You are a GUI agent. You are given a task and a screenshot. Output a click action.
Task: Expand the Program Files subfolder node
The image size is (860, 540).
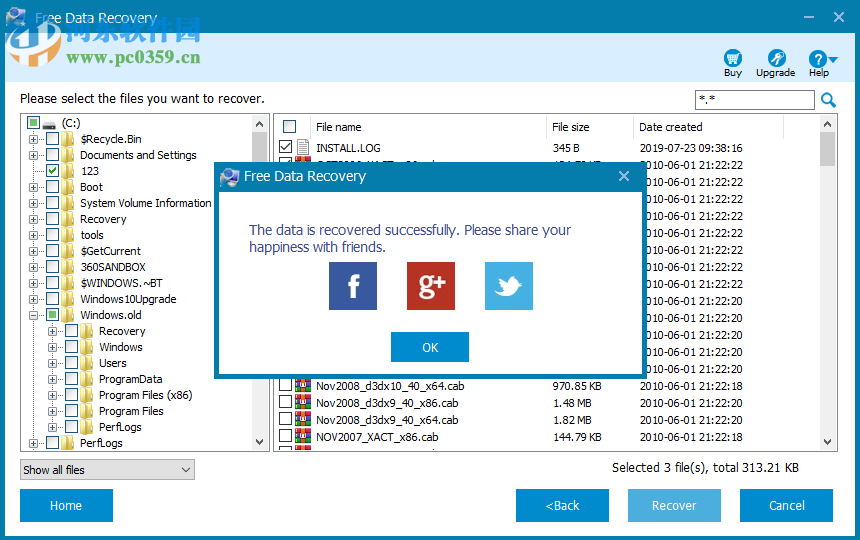tap(52, 411)
